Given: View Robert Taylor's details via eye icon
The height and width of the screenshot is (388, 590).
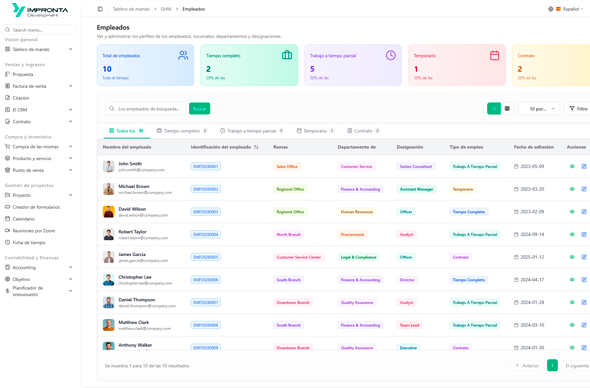Looking at the screenshot, I should tap(572, 234).
